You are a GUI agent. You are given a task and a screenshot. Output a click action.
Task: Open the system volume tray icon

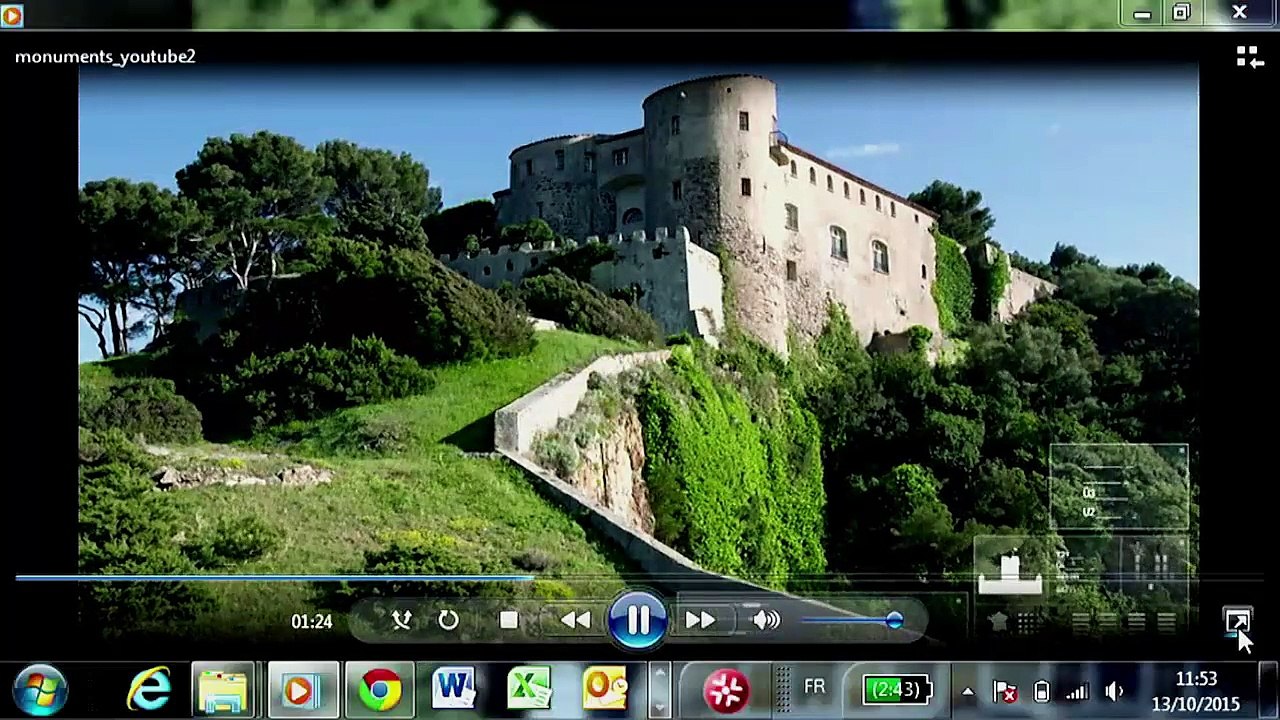1114,691
